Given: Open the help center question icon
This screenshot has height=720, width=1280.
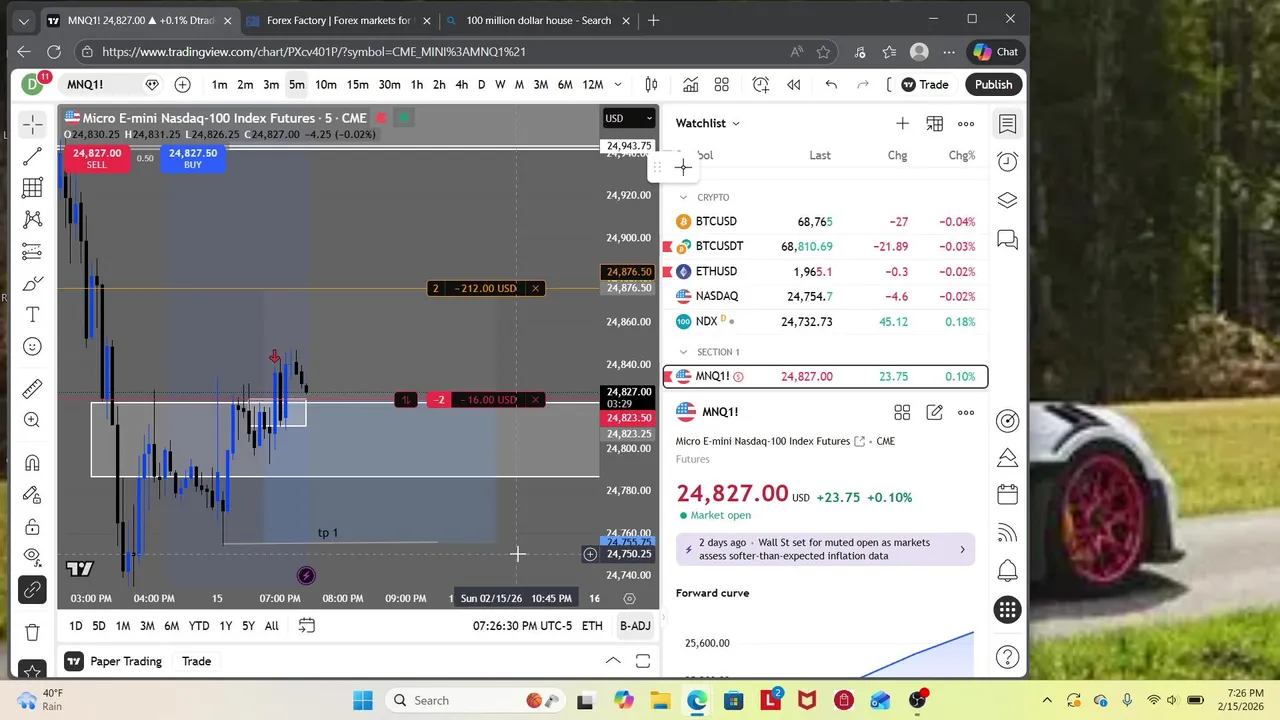Looking at the screenshot, I should click(1007, 657).
